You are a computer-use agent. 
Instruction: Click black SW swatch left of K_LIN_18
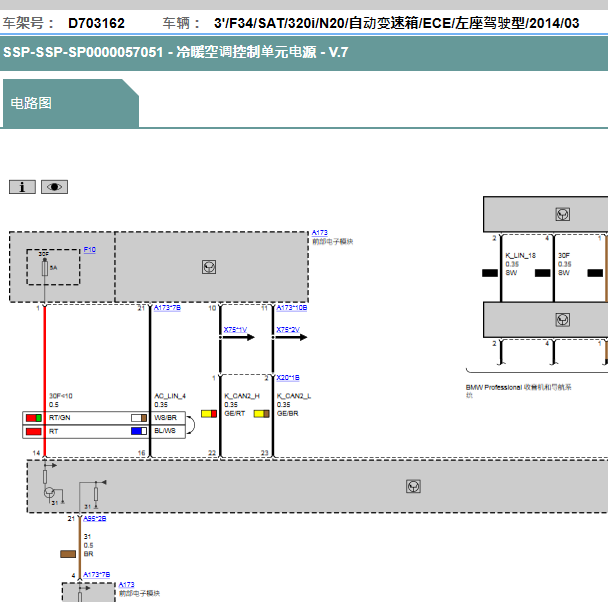[490, 273]
